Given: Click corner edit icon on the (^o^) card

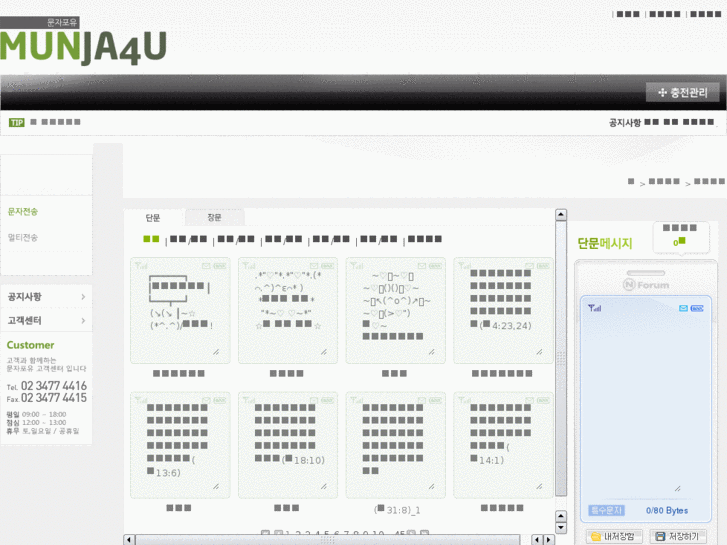Looking at the screenshot, I should pyautogui.click(x=431, y=352).
